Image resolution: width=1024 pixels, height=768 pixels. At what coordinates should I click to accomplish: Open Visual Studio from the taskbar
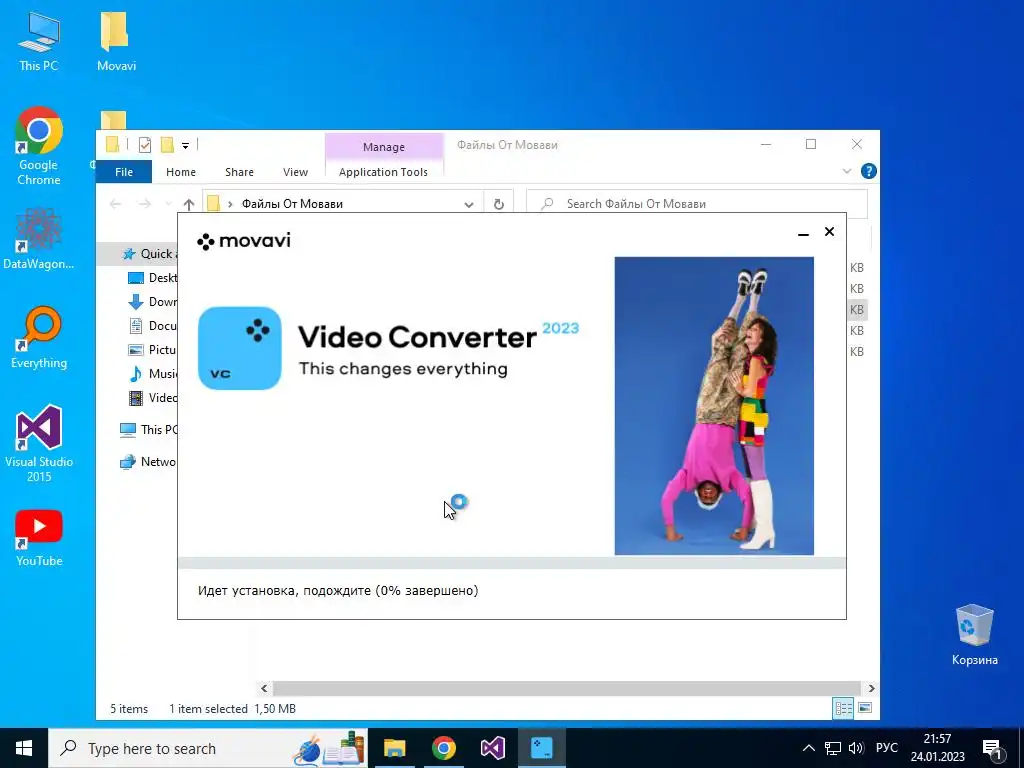click(493, 748)
